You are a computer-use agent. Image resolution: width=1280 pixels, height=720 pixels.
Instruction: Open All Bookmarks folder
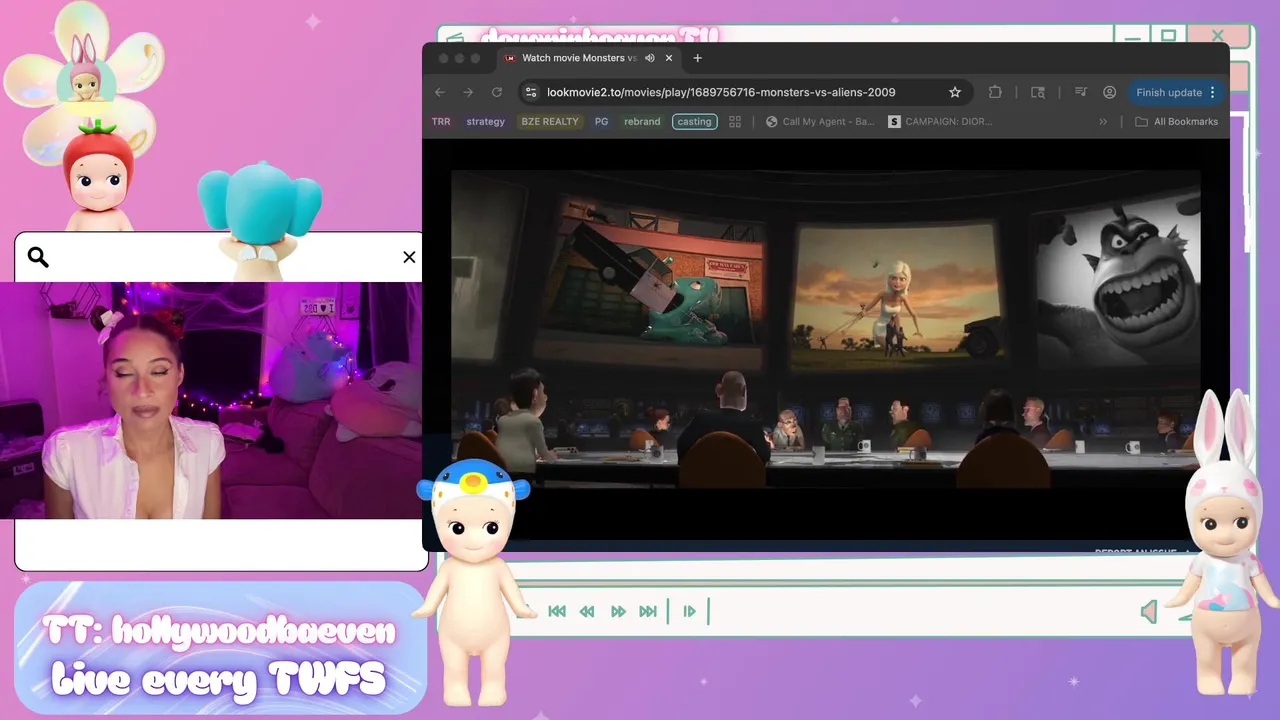pyautogui.click(x=1177, y=122)
